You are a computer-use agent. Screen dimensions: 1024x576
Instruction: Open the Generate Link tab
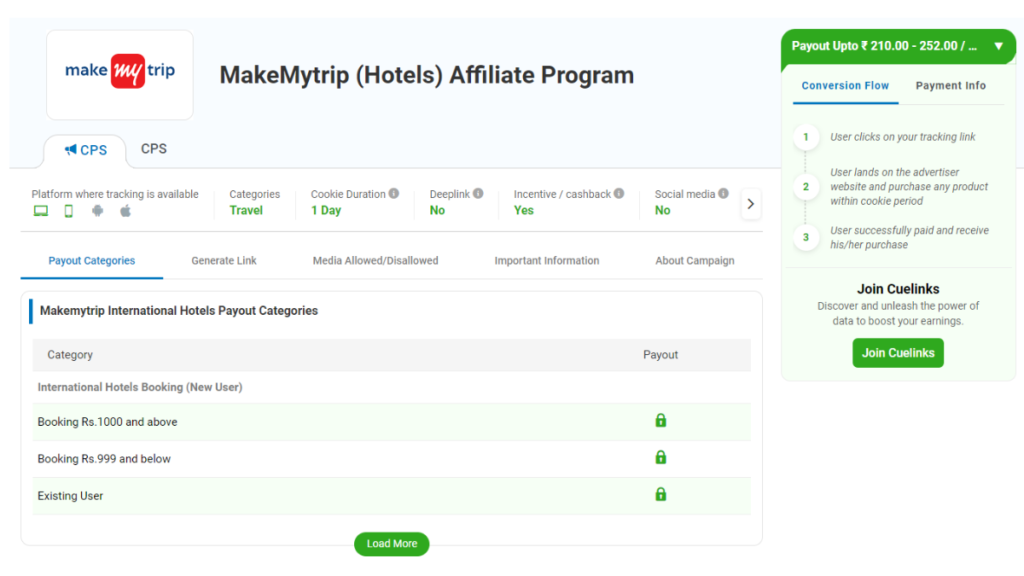point(224,261)
